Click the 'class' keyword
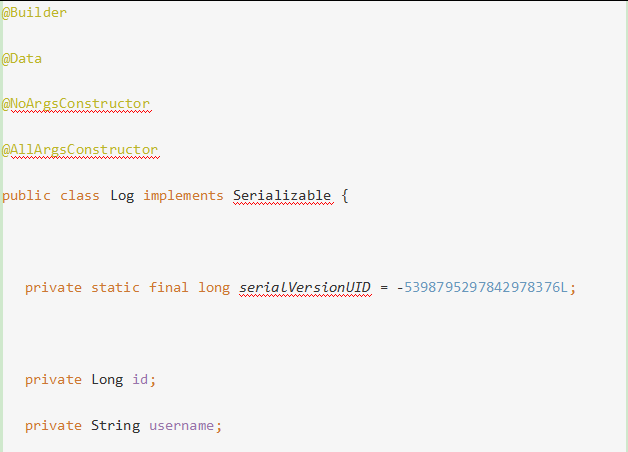 pyautogui.click(x=80, y=195)
